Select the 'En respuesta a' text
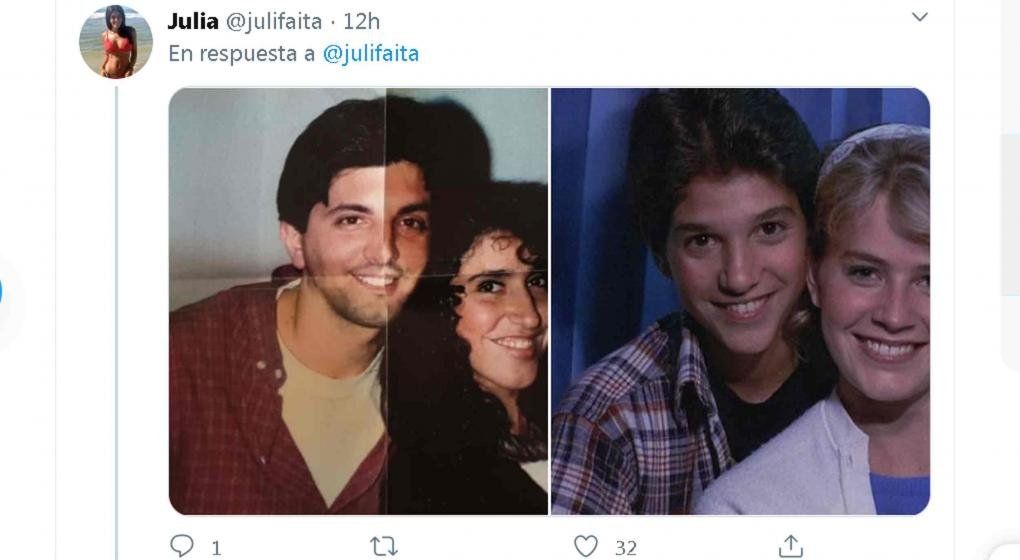Screen dimensions: 1020x560 tap(241, 53)
